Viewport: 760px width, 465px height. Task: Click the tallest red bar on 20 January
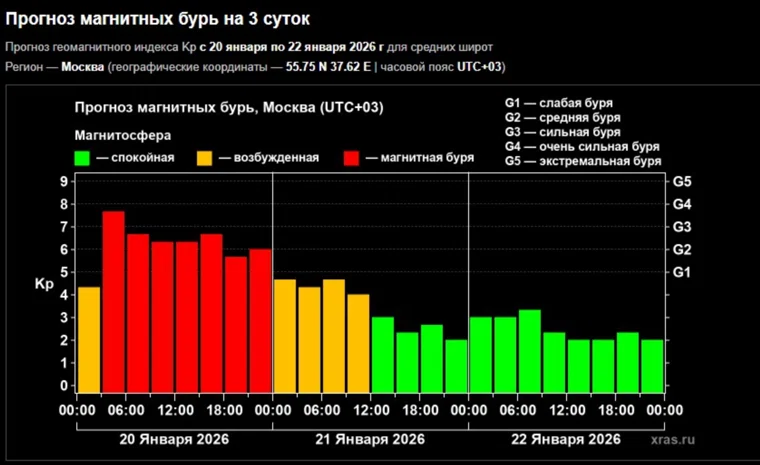(x=113, y=300)
